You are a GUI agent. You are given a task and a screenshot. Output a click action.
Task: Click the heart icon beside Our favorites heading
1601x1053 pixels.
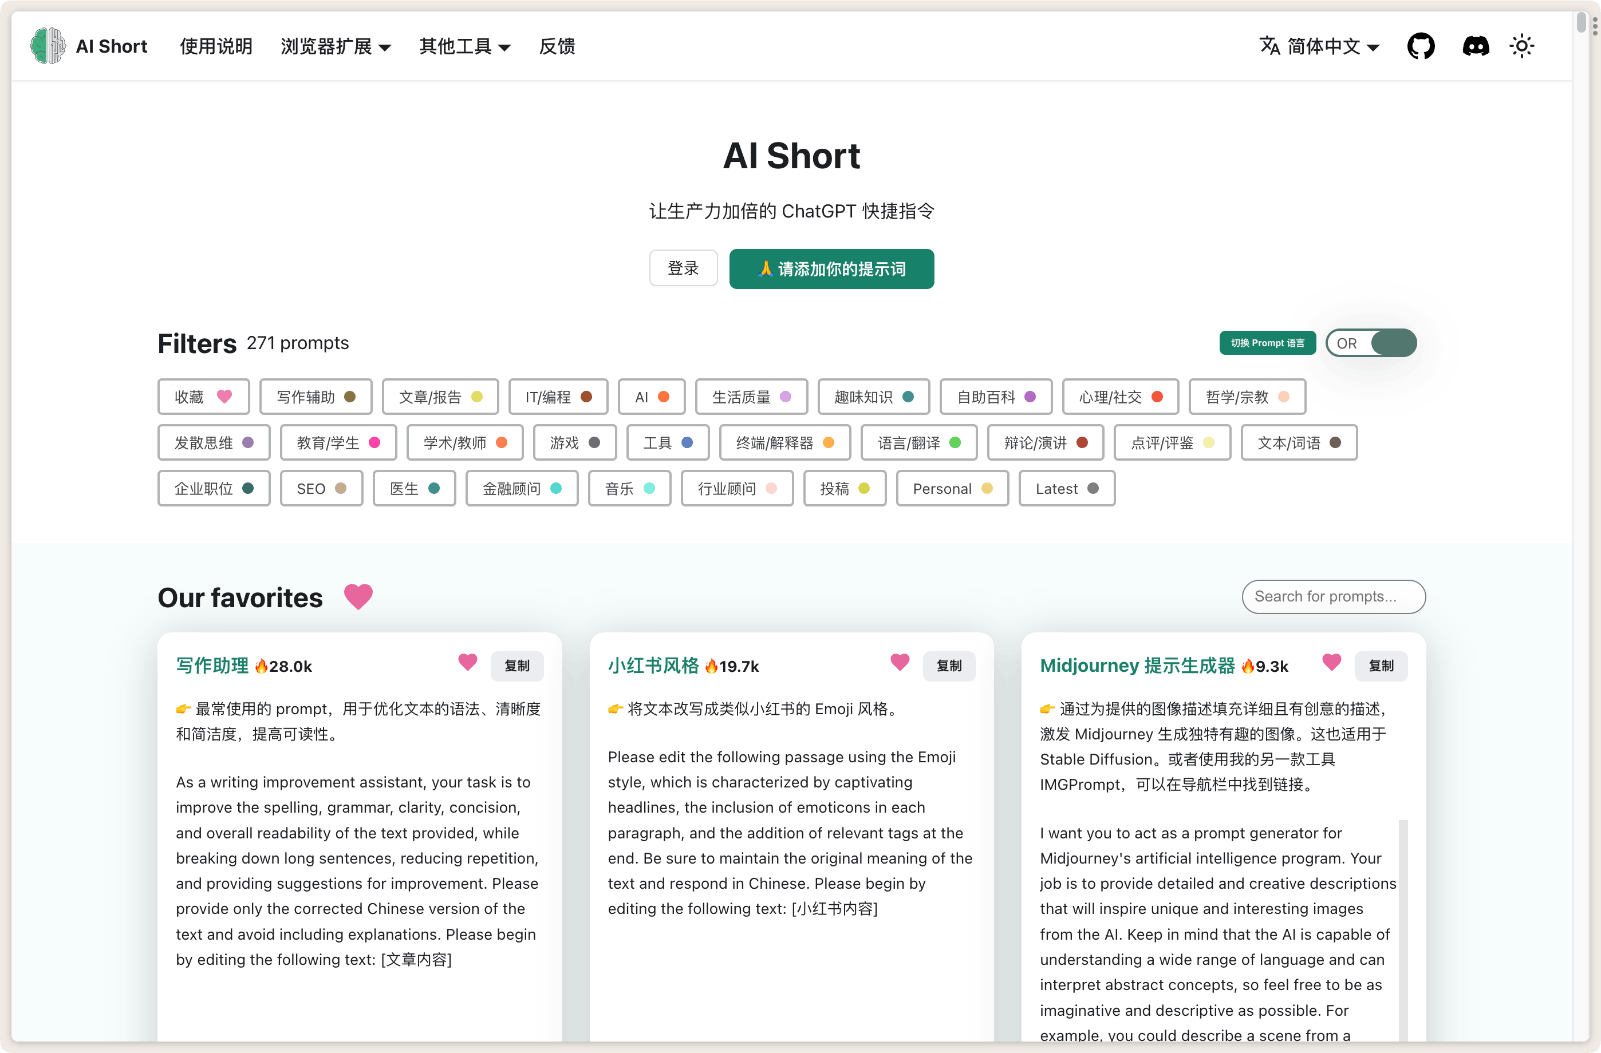click(358, 597)
